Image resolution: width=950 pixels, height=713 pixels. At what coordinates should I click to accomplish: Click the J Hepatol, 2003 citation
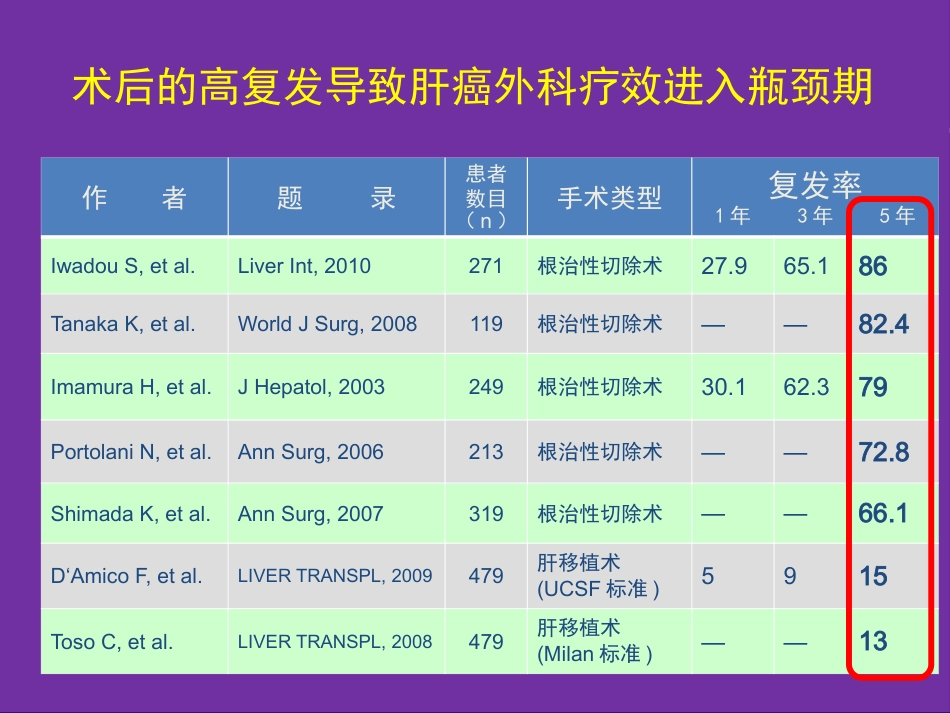coord(311,387)
